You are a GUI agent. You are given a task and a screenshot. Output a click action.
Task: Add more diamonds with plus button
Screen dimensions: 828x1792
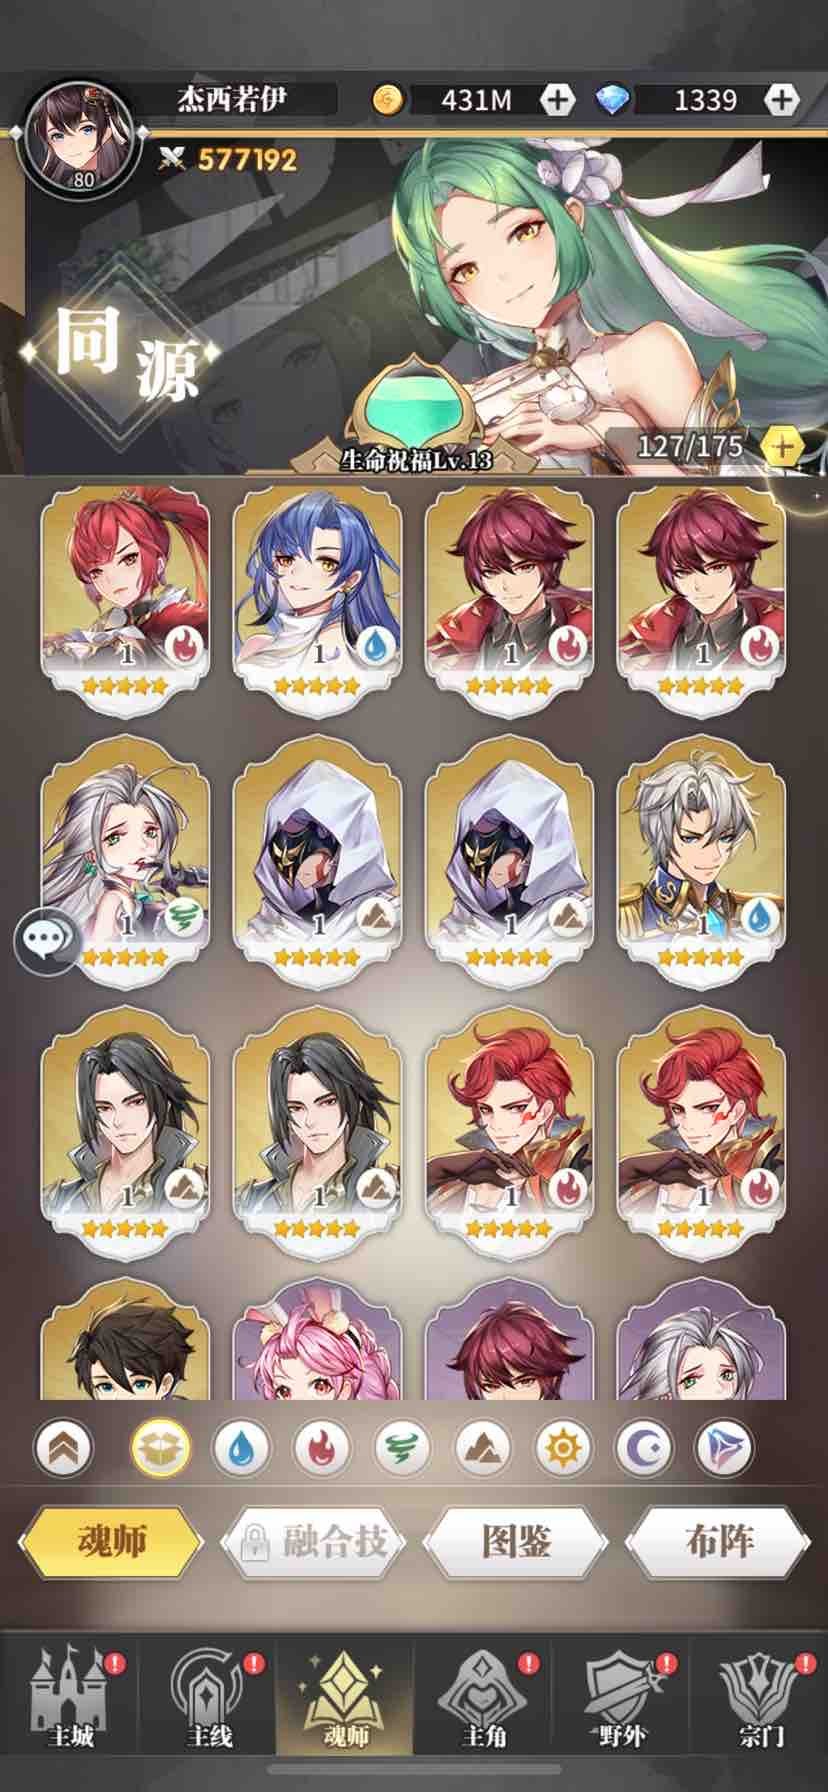click(781, 99)
